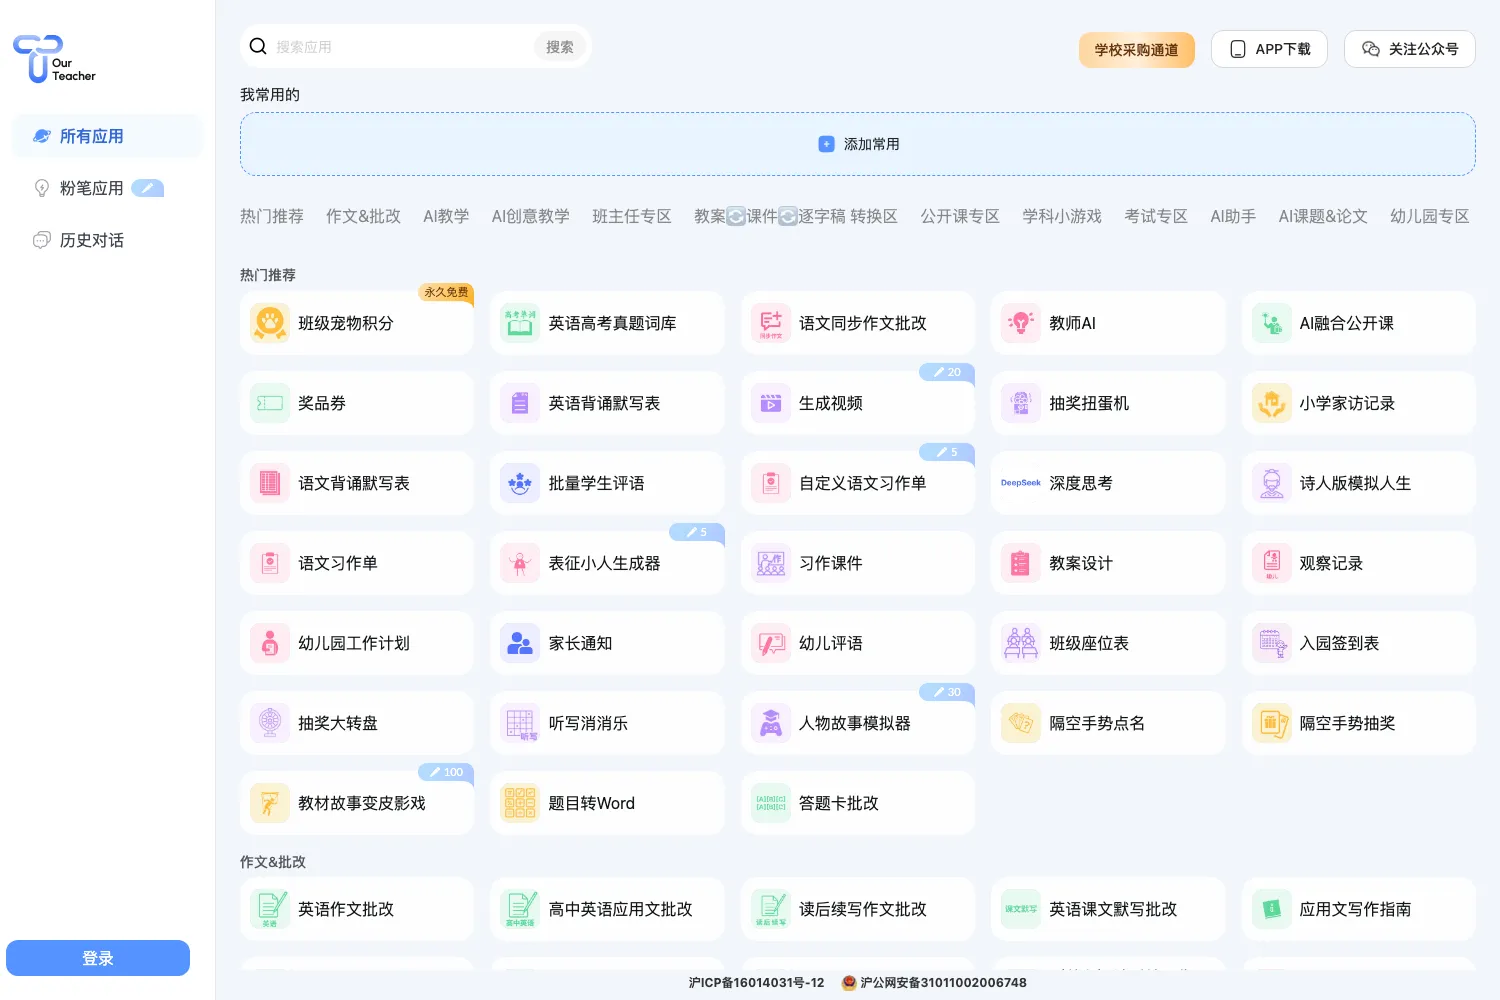
Task: Switch to the AI课题&论文 tab
Action: [x=1323, y=216]
